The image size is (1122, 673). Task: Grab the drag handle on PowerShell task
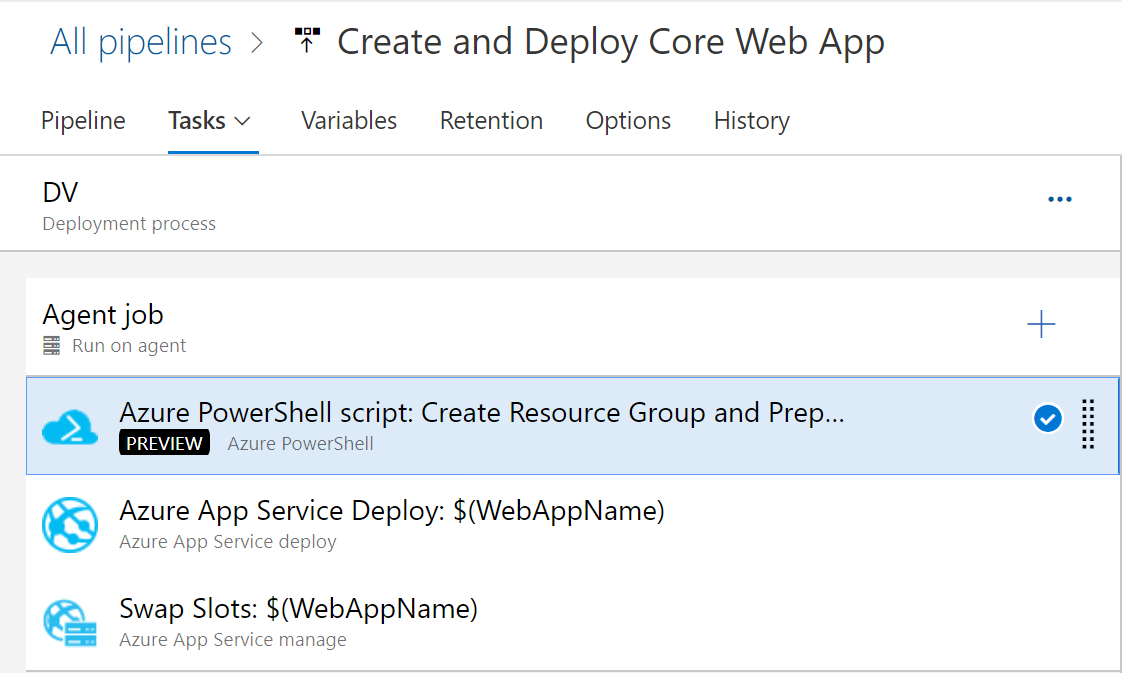1088,424
